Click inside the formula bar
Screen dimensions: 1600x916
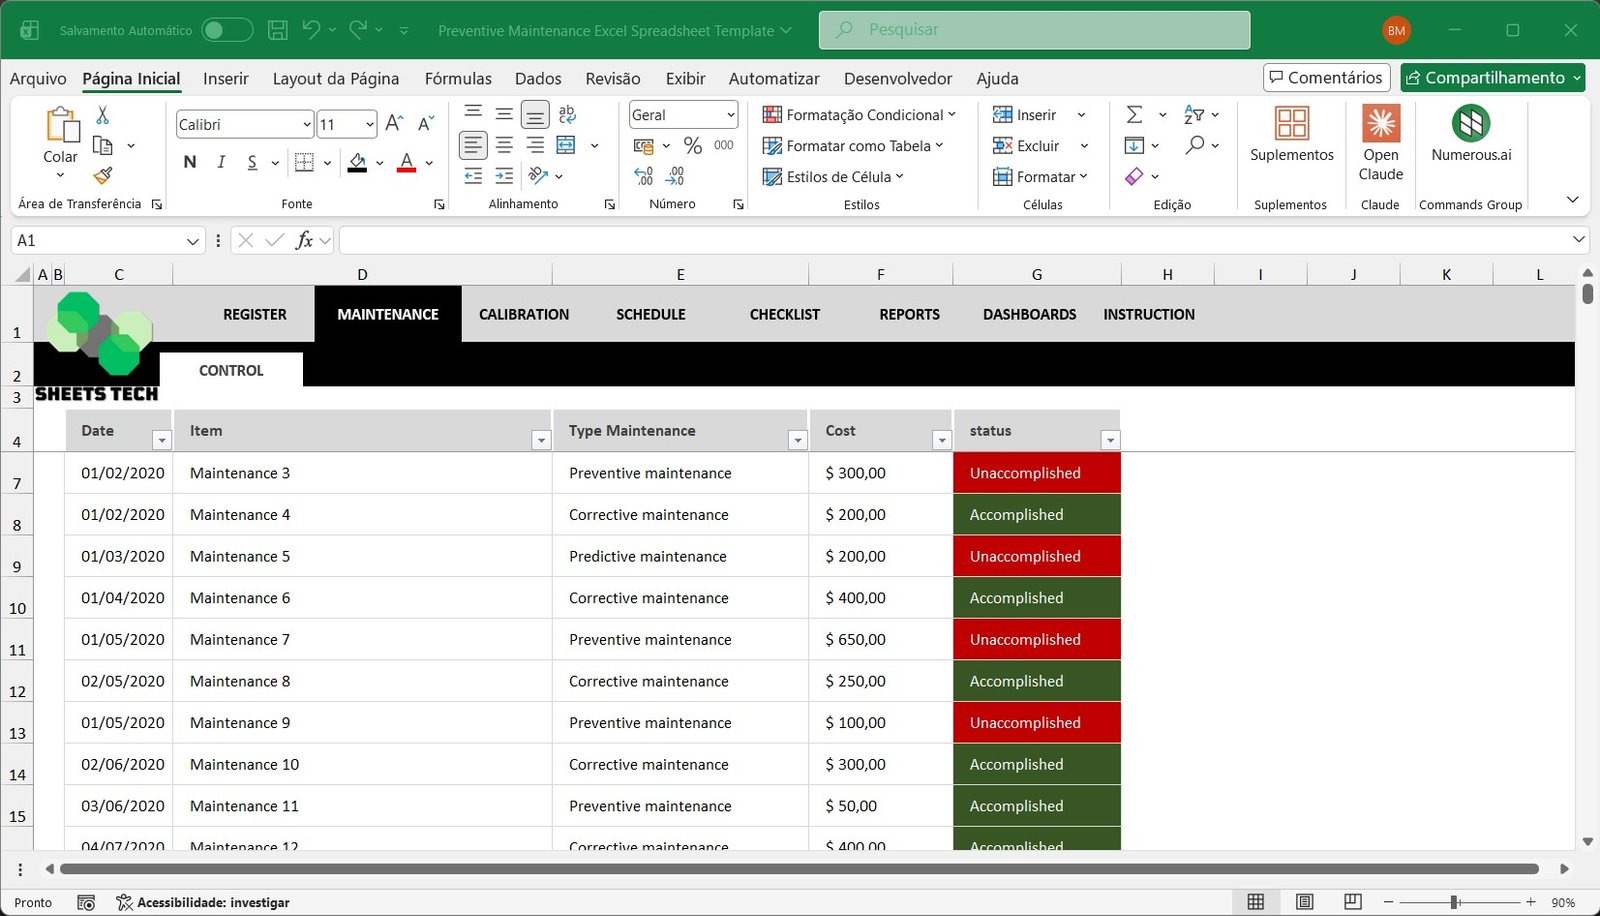pyautogui.click(x=700, y=240)
